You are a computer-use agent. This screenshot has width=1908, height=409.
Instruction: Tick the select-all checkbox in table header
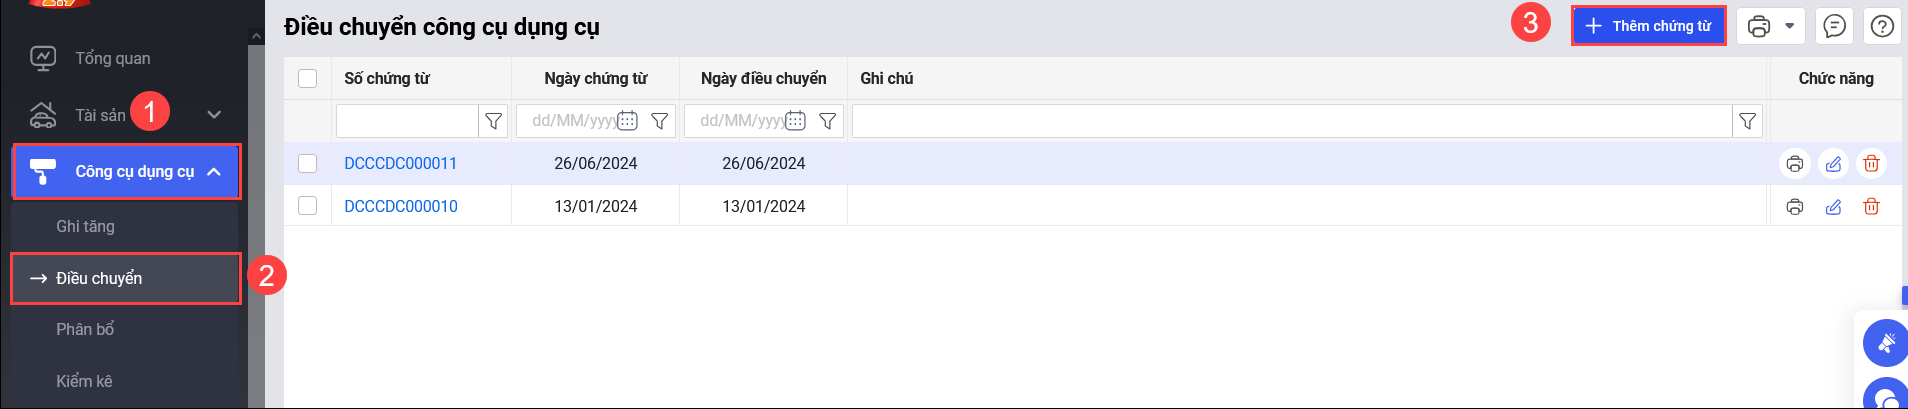(308, 78)
